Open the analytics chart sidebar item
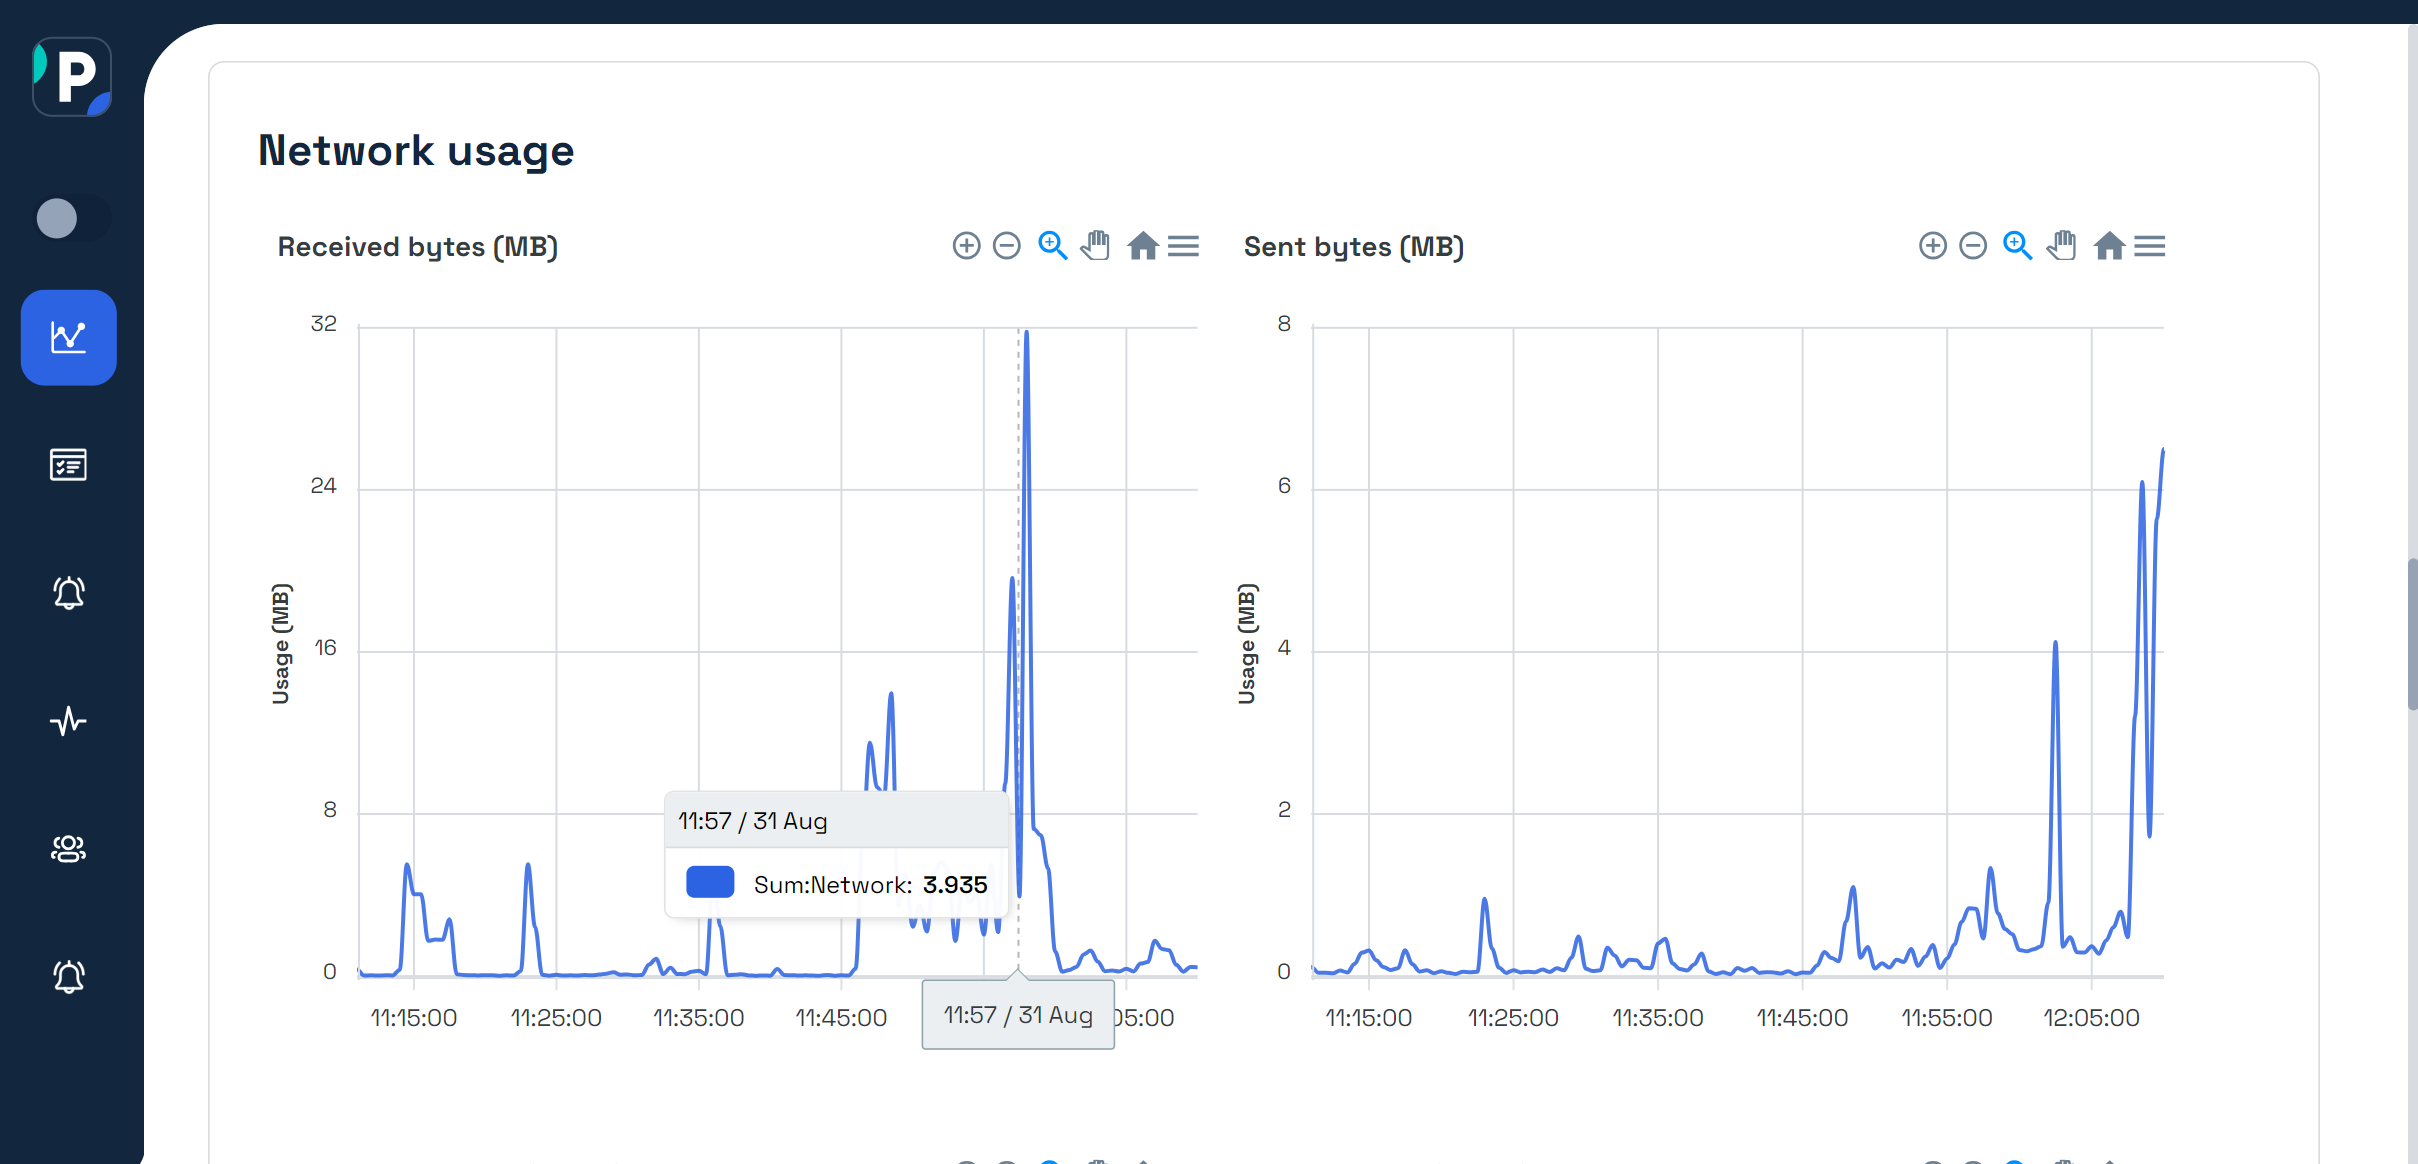 pyautogui.click(x=69, y=338)
